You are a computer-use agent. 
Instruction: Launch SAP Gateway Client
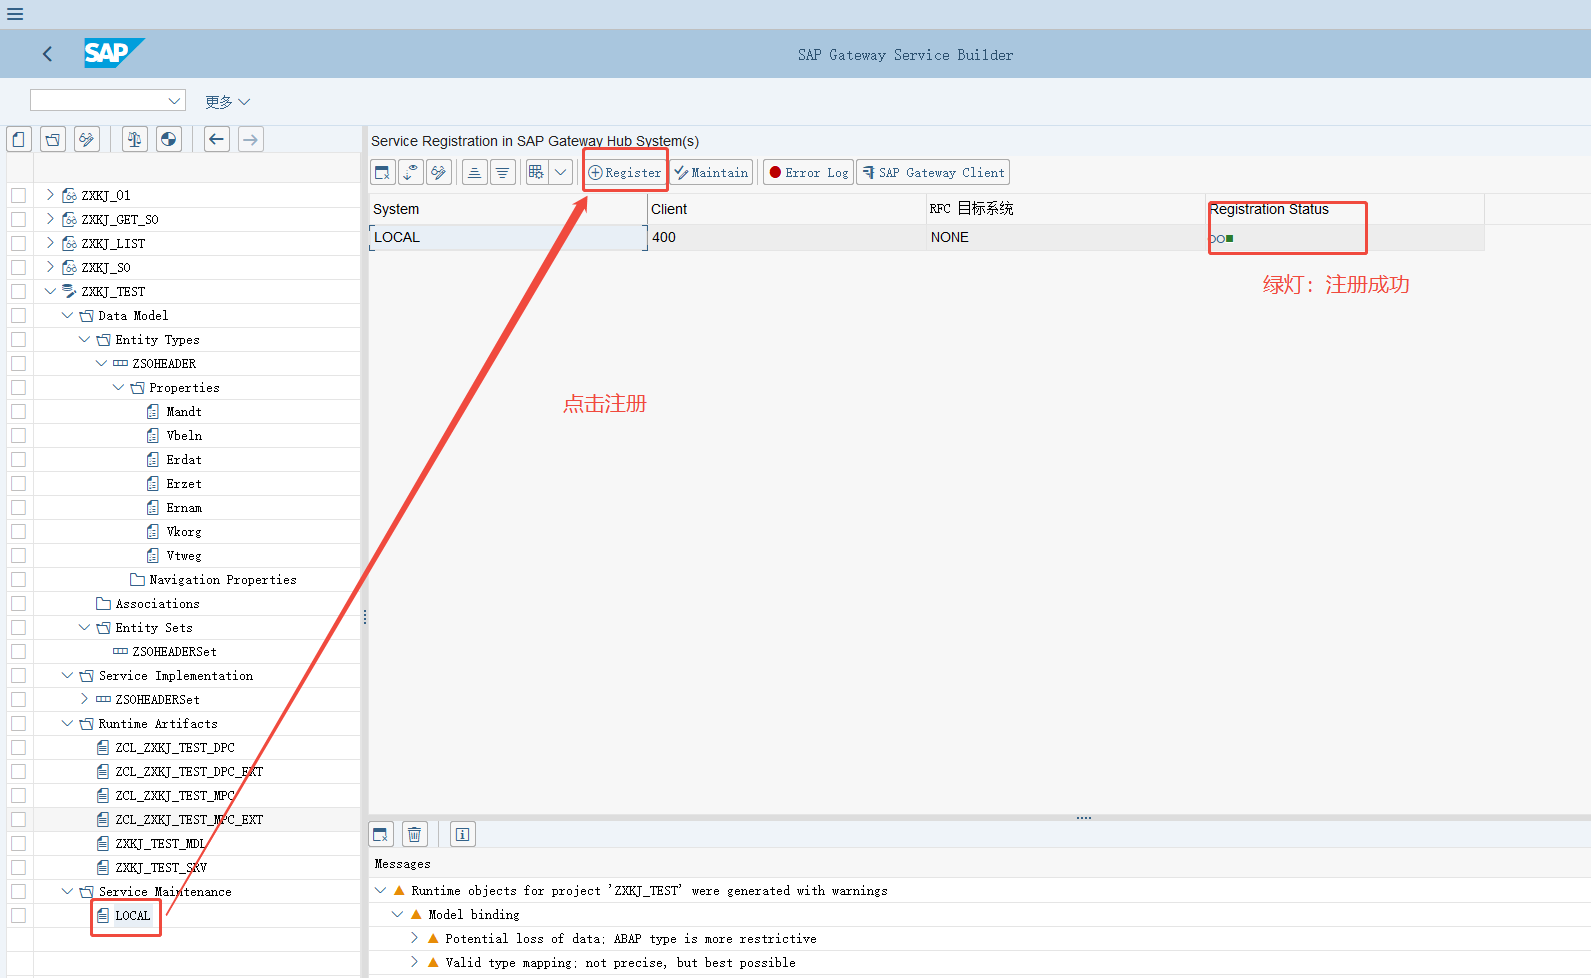[933, 172]
